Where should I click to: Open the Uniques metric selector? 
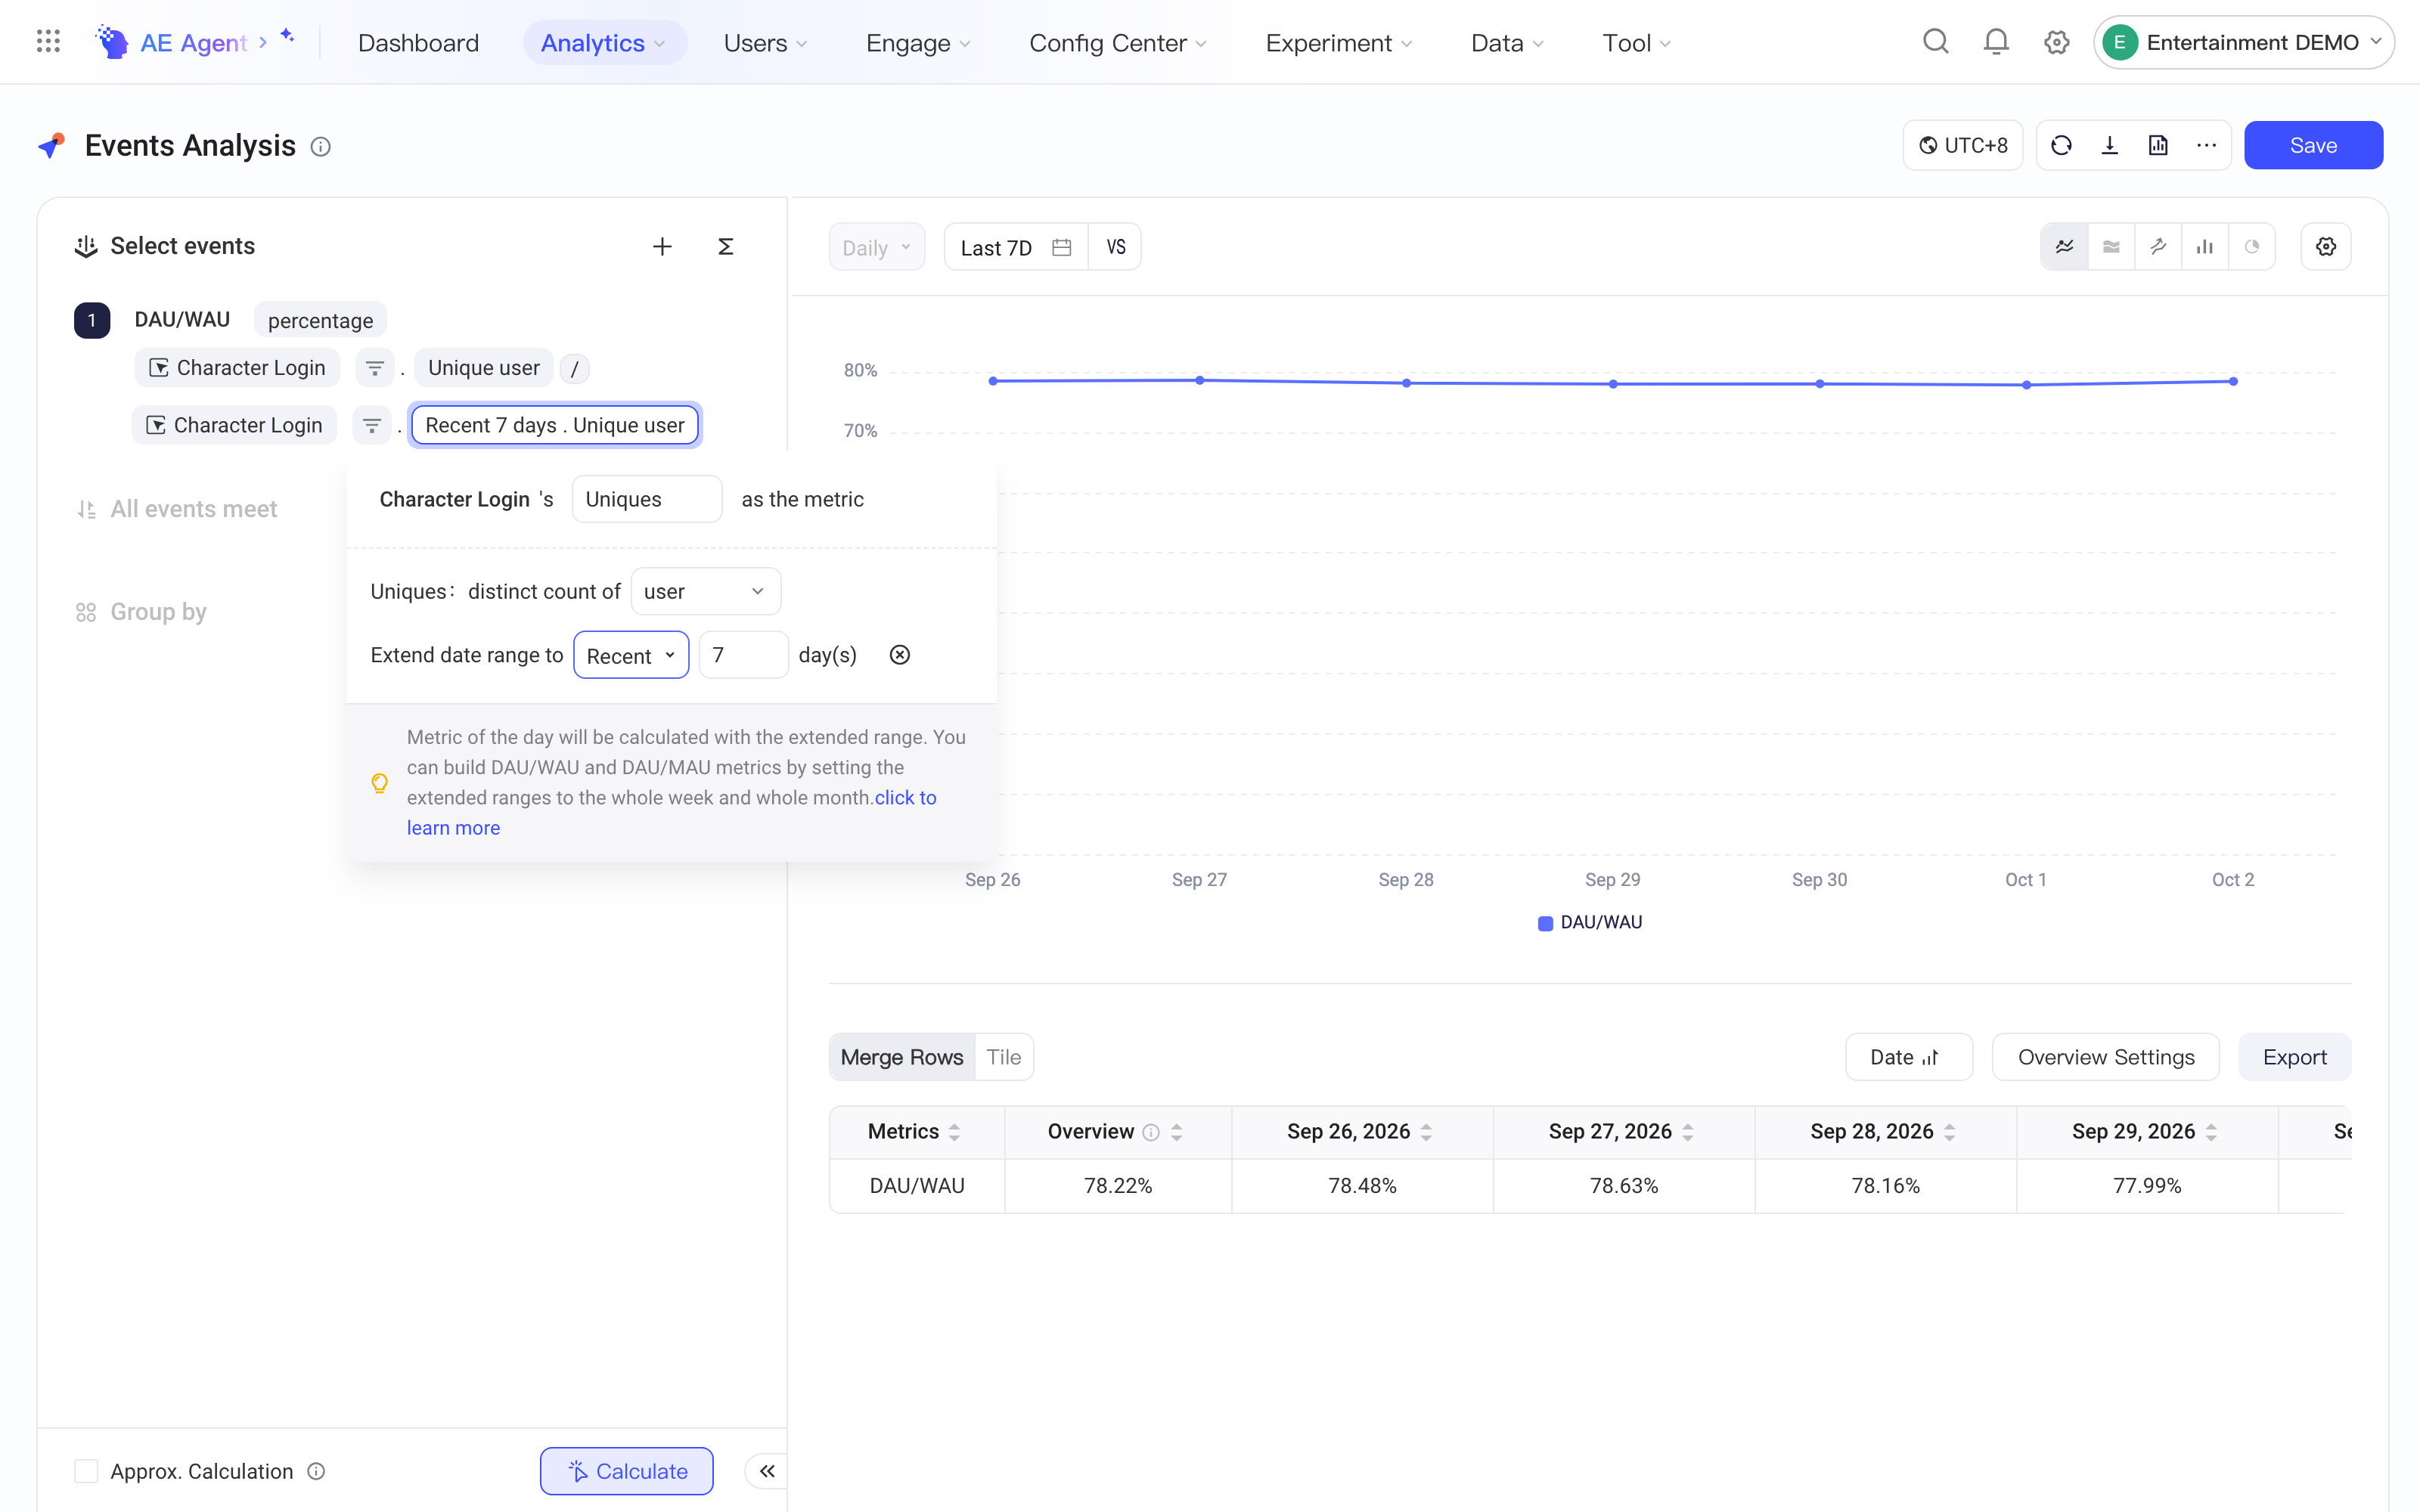click(647, 499)
